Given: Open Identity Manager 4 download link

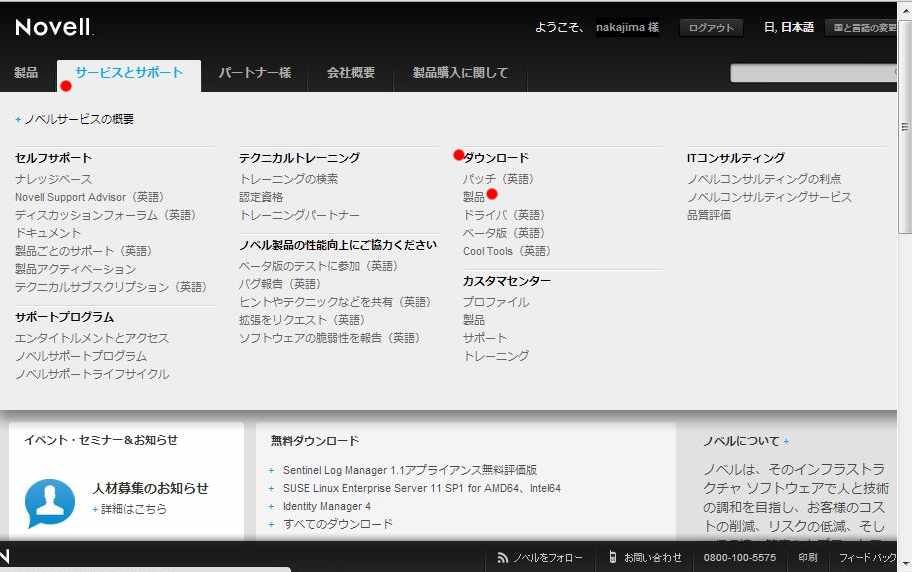Looking at the screenshot, I should point(327,506).
